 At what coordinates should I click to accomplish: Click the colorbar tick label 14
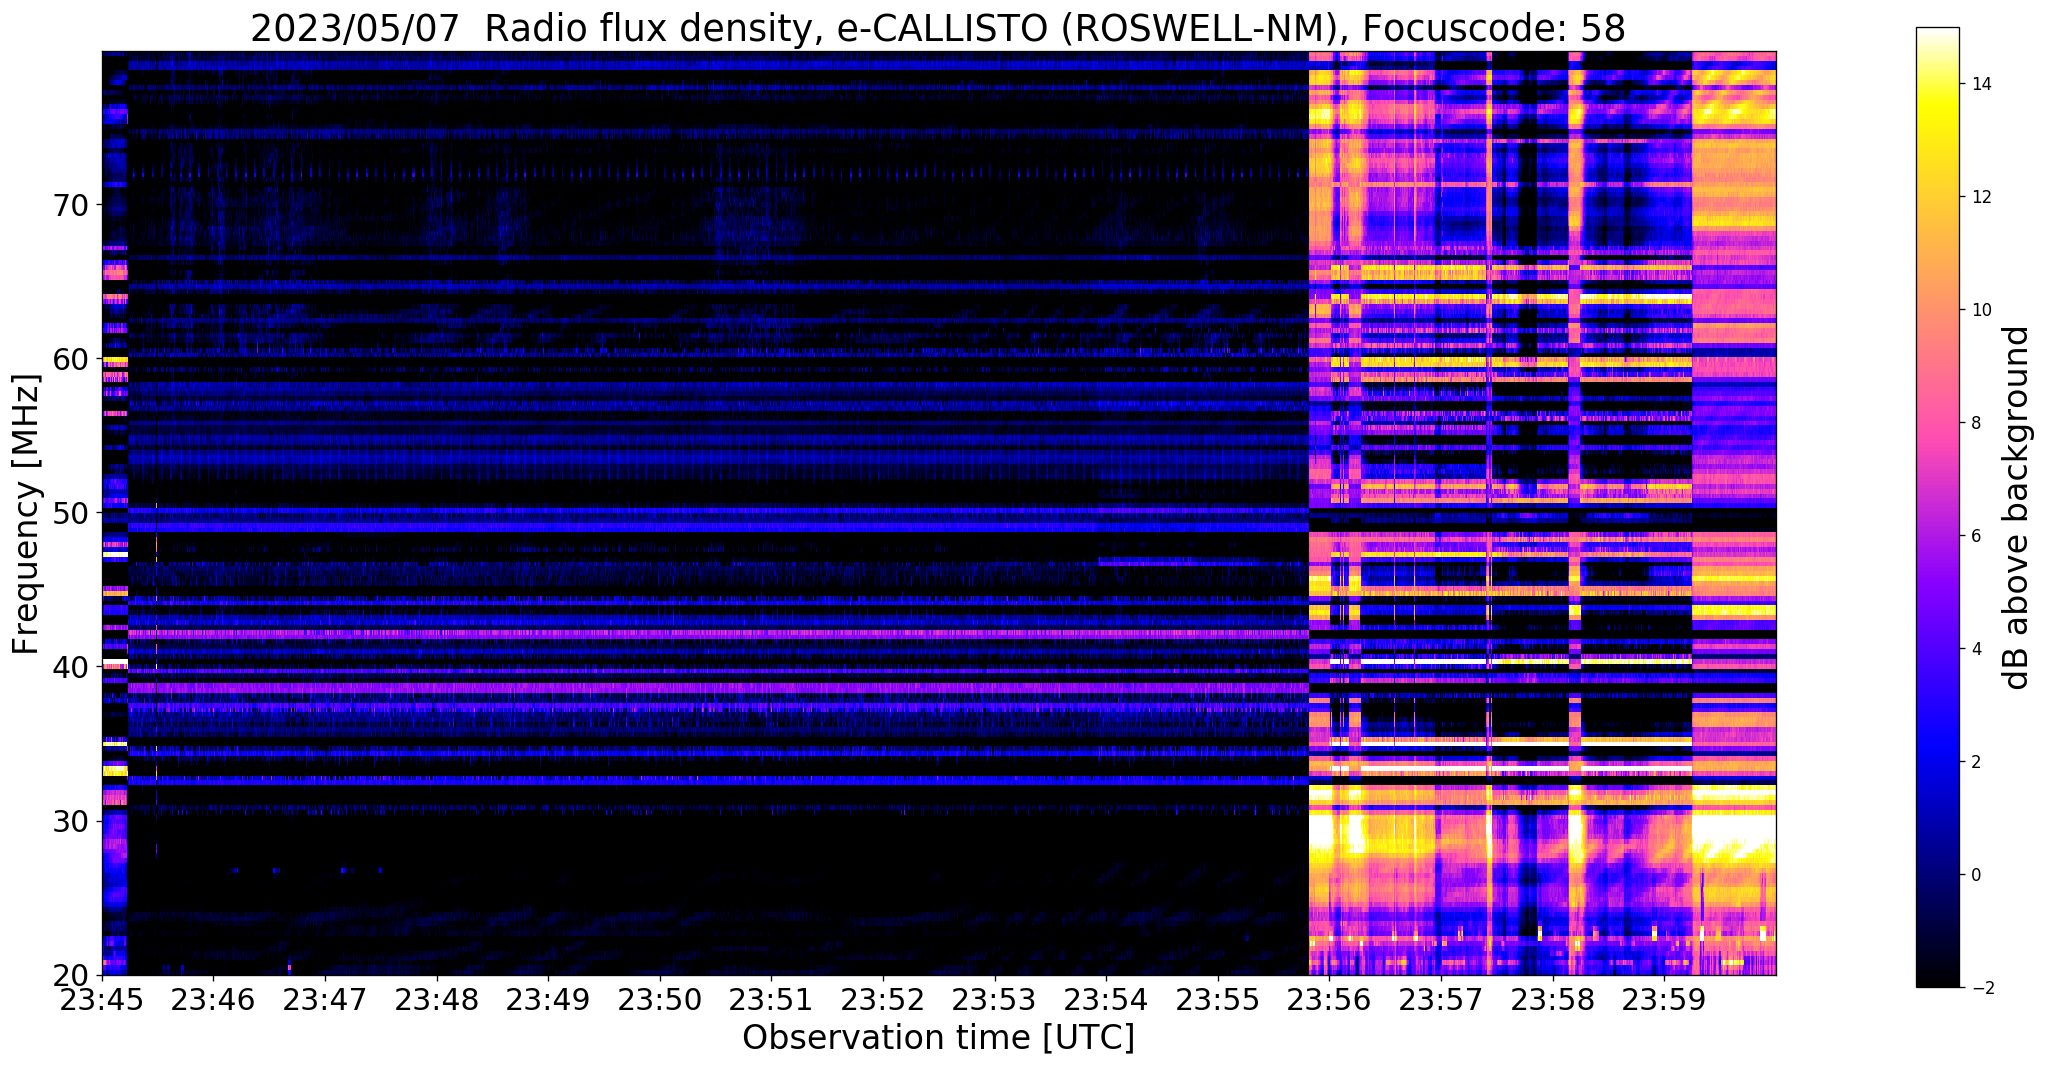[1980, 84]
